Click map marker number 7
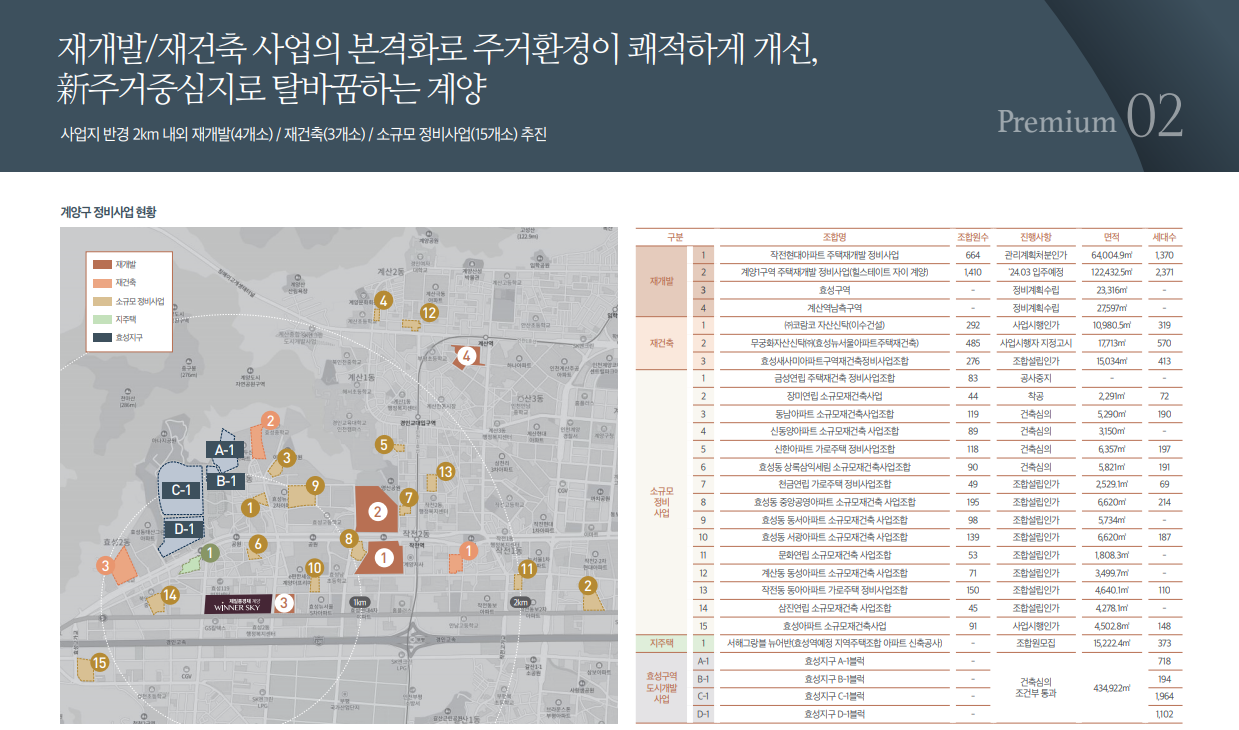This screenshot has width=1239, height=730. tap(407, 496)
